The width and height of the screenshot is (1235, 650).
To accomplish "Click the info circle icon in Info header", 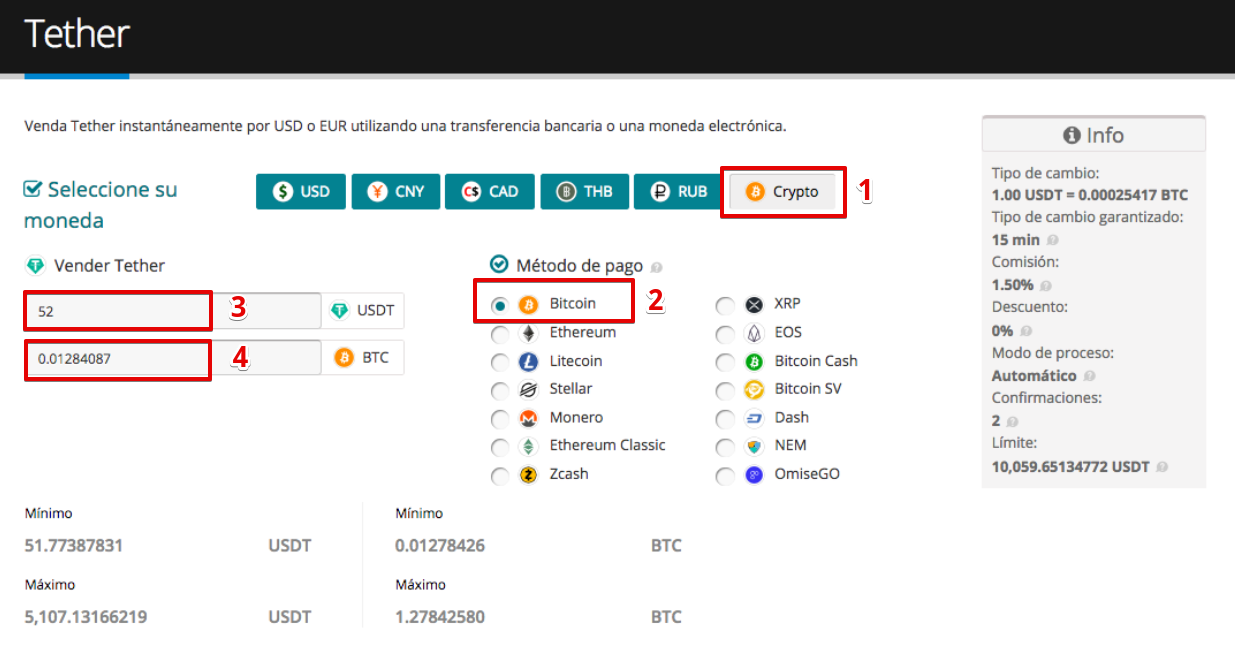I will coord(1072,136).
